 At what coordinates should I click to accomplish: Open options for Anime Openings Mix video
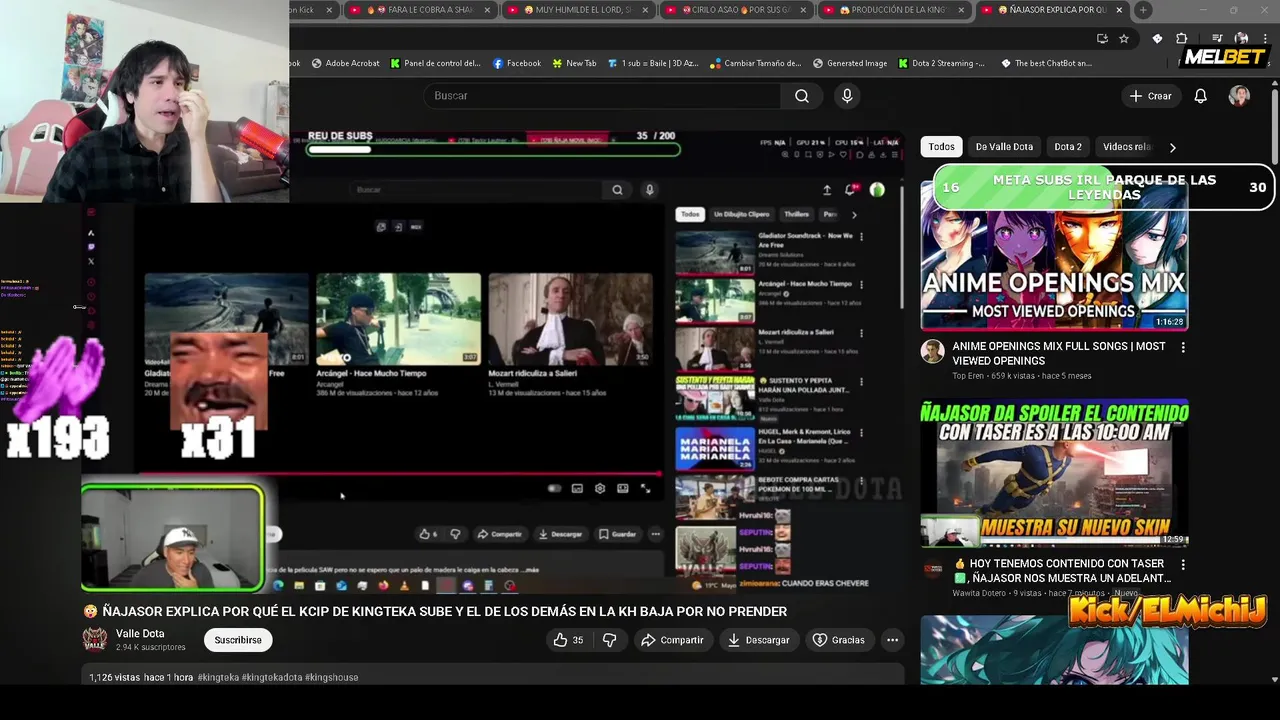tap(1183, 347)
